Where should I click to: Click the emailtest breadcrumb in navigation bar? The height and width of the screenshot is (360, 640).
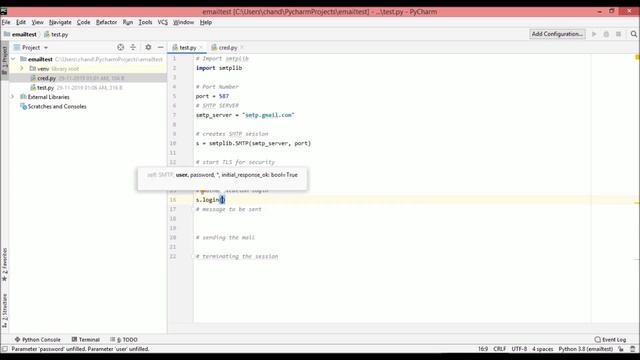point(20,34)
